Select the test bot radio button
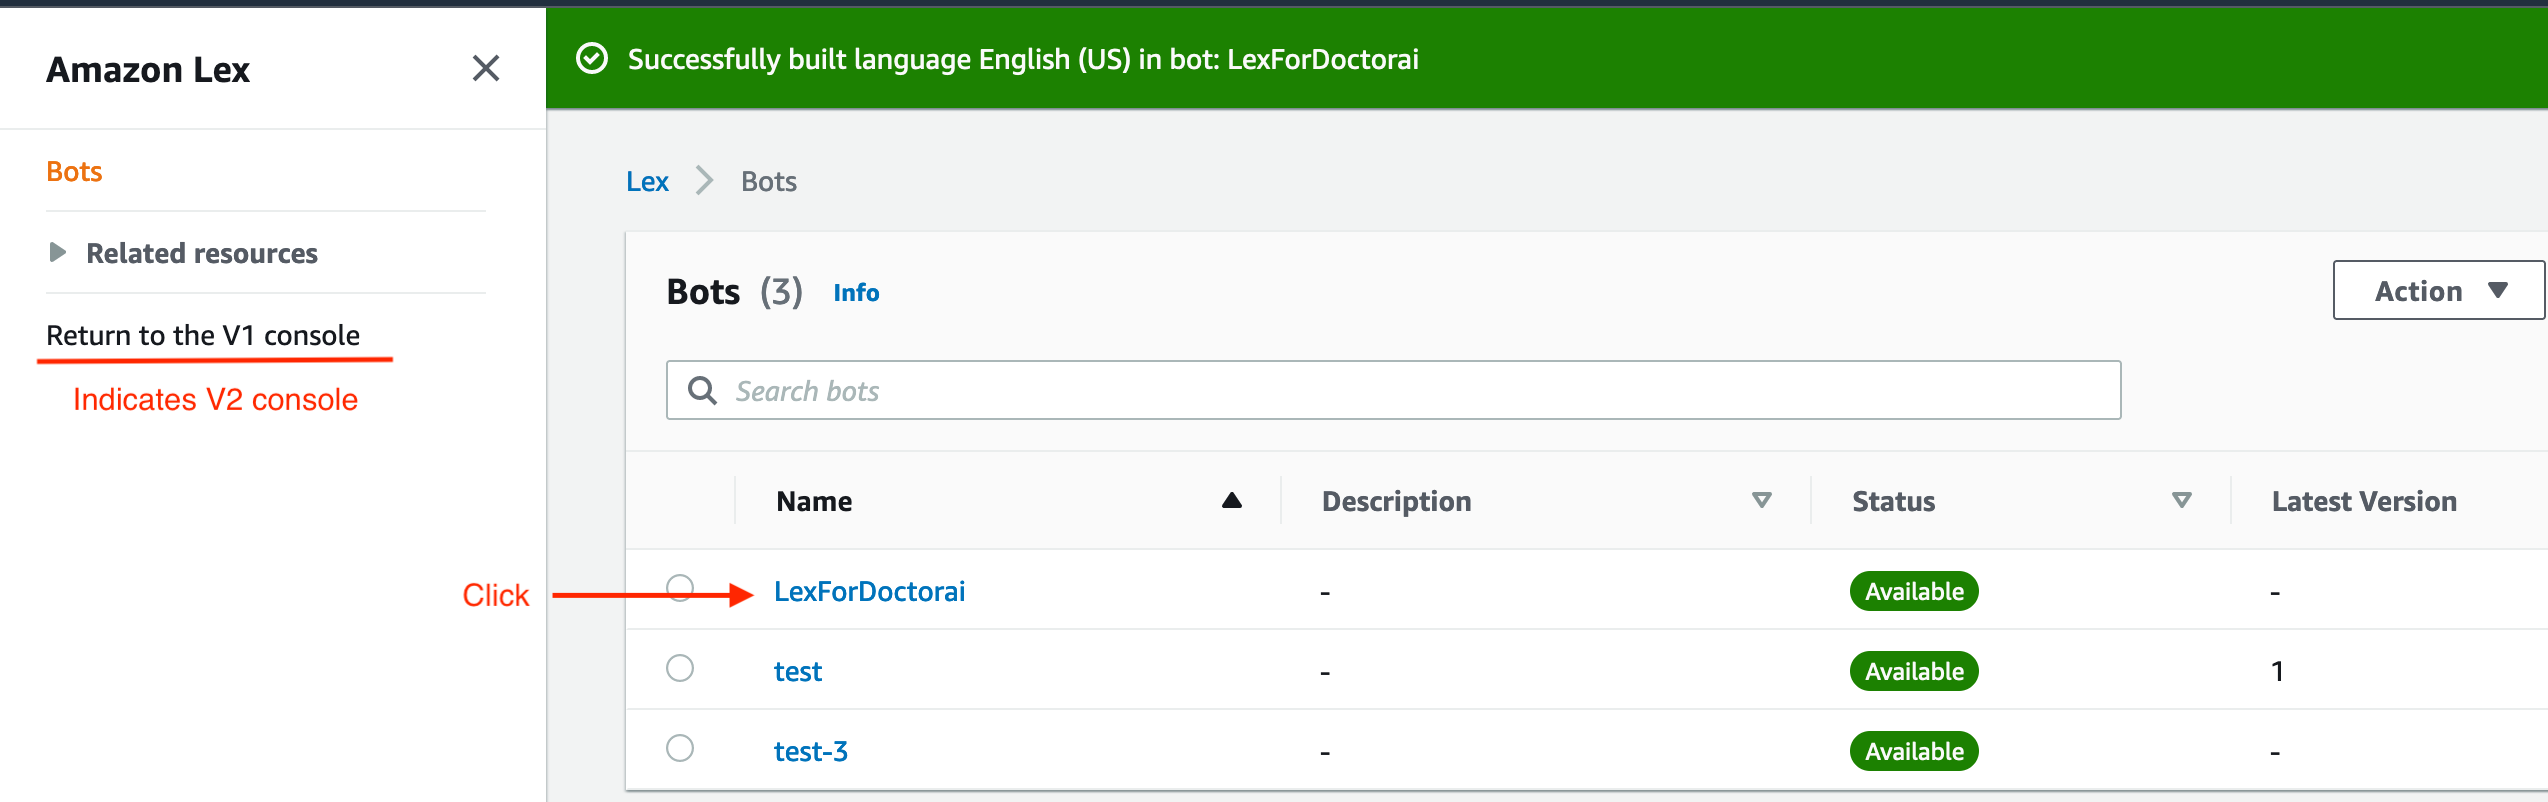Screen dimensions: 2548x802 [680, 668]
